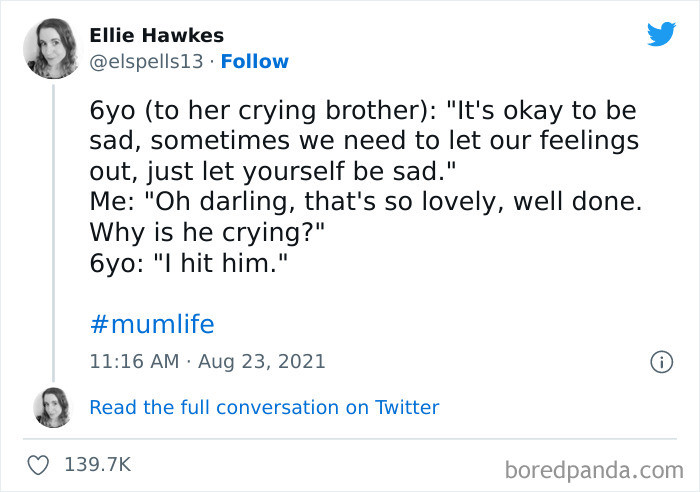Click the "Oh darling, that's so lovely" line
Screen dimensions: 700x492
tap(365, 202)
